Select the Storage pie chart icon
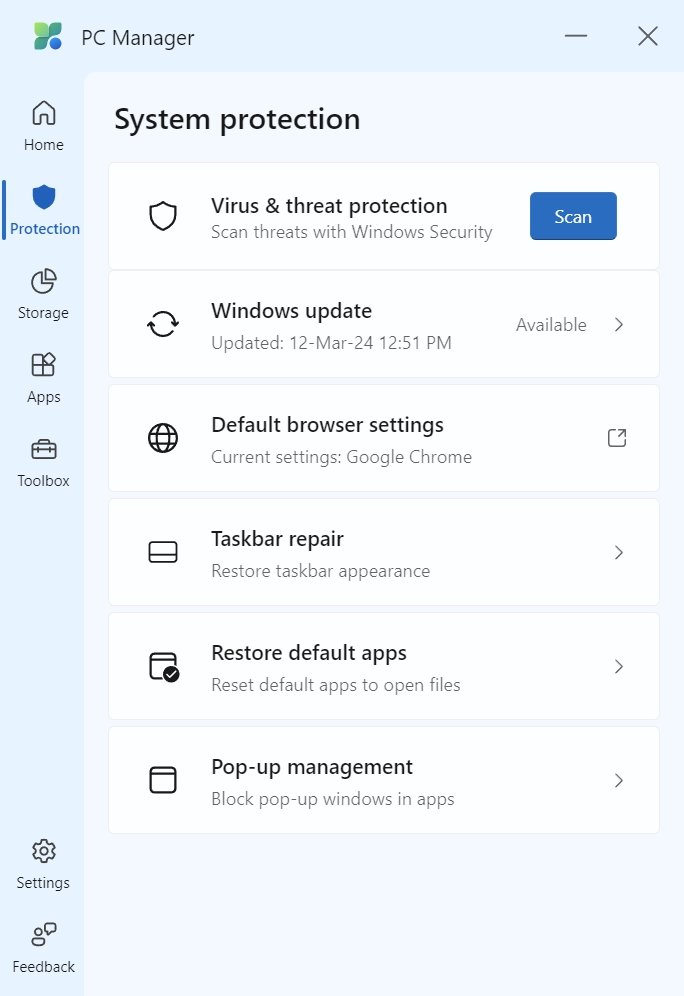This screenshot has height=996, width=684. [x=44, y=281]
